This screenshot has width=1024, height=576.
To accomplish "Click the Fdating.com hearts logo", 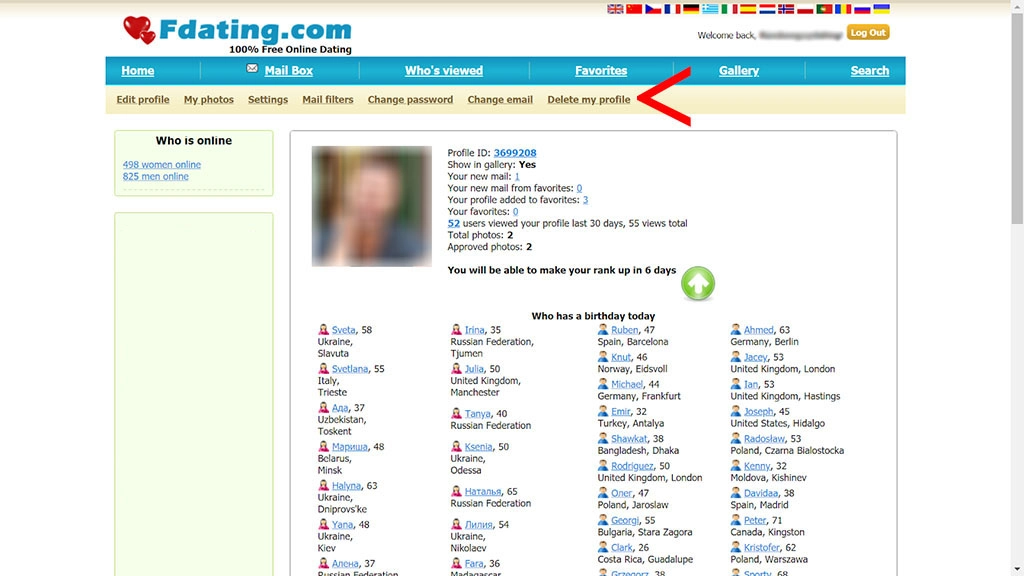I will click(139, 31).
